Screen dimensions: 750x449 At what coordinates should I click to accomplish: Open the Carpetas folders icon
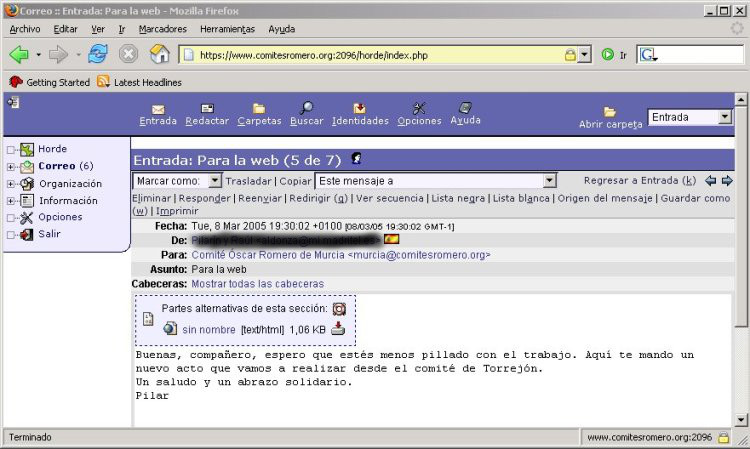pos(259,108)
